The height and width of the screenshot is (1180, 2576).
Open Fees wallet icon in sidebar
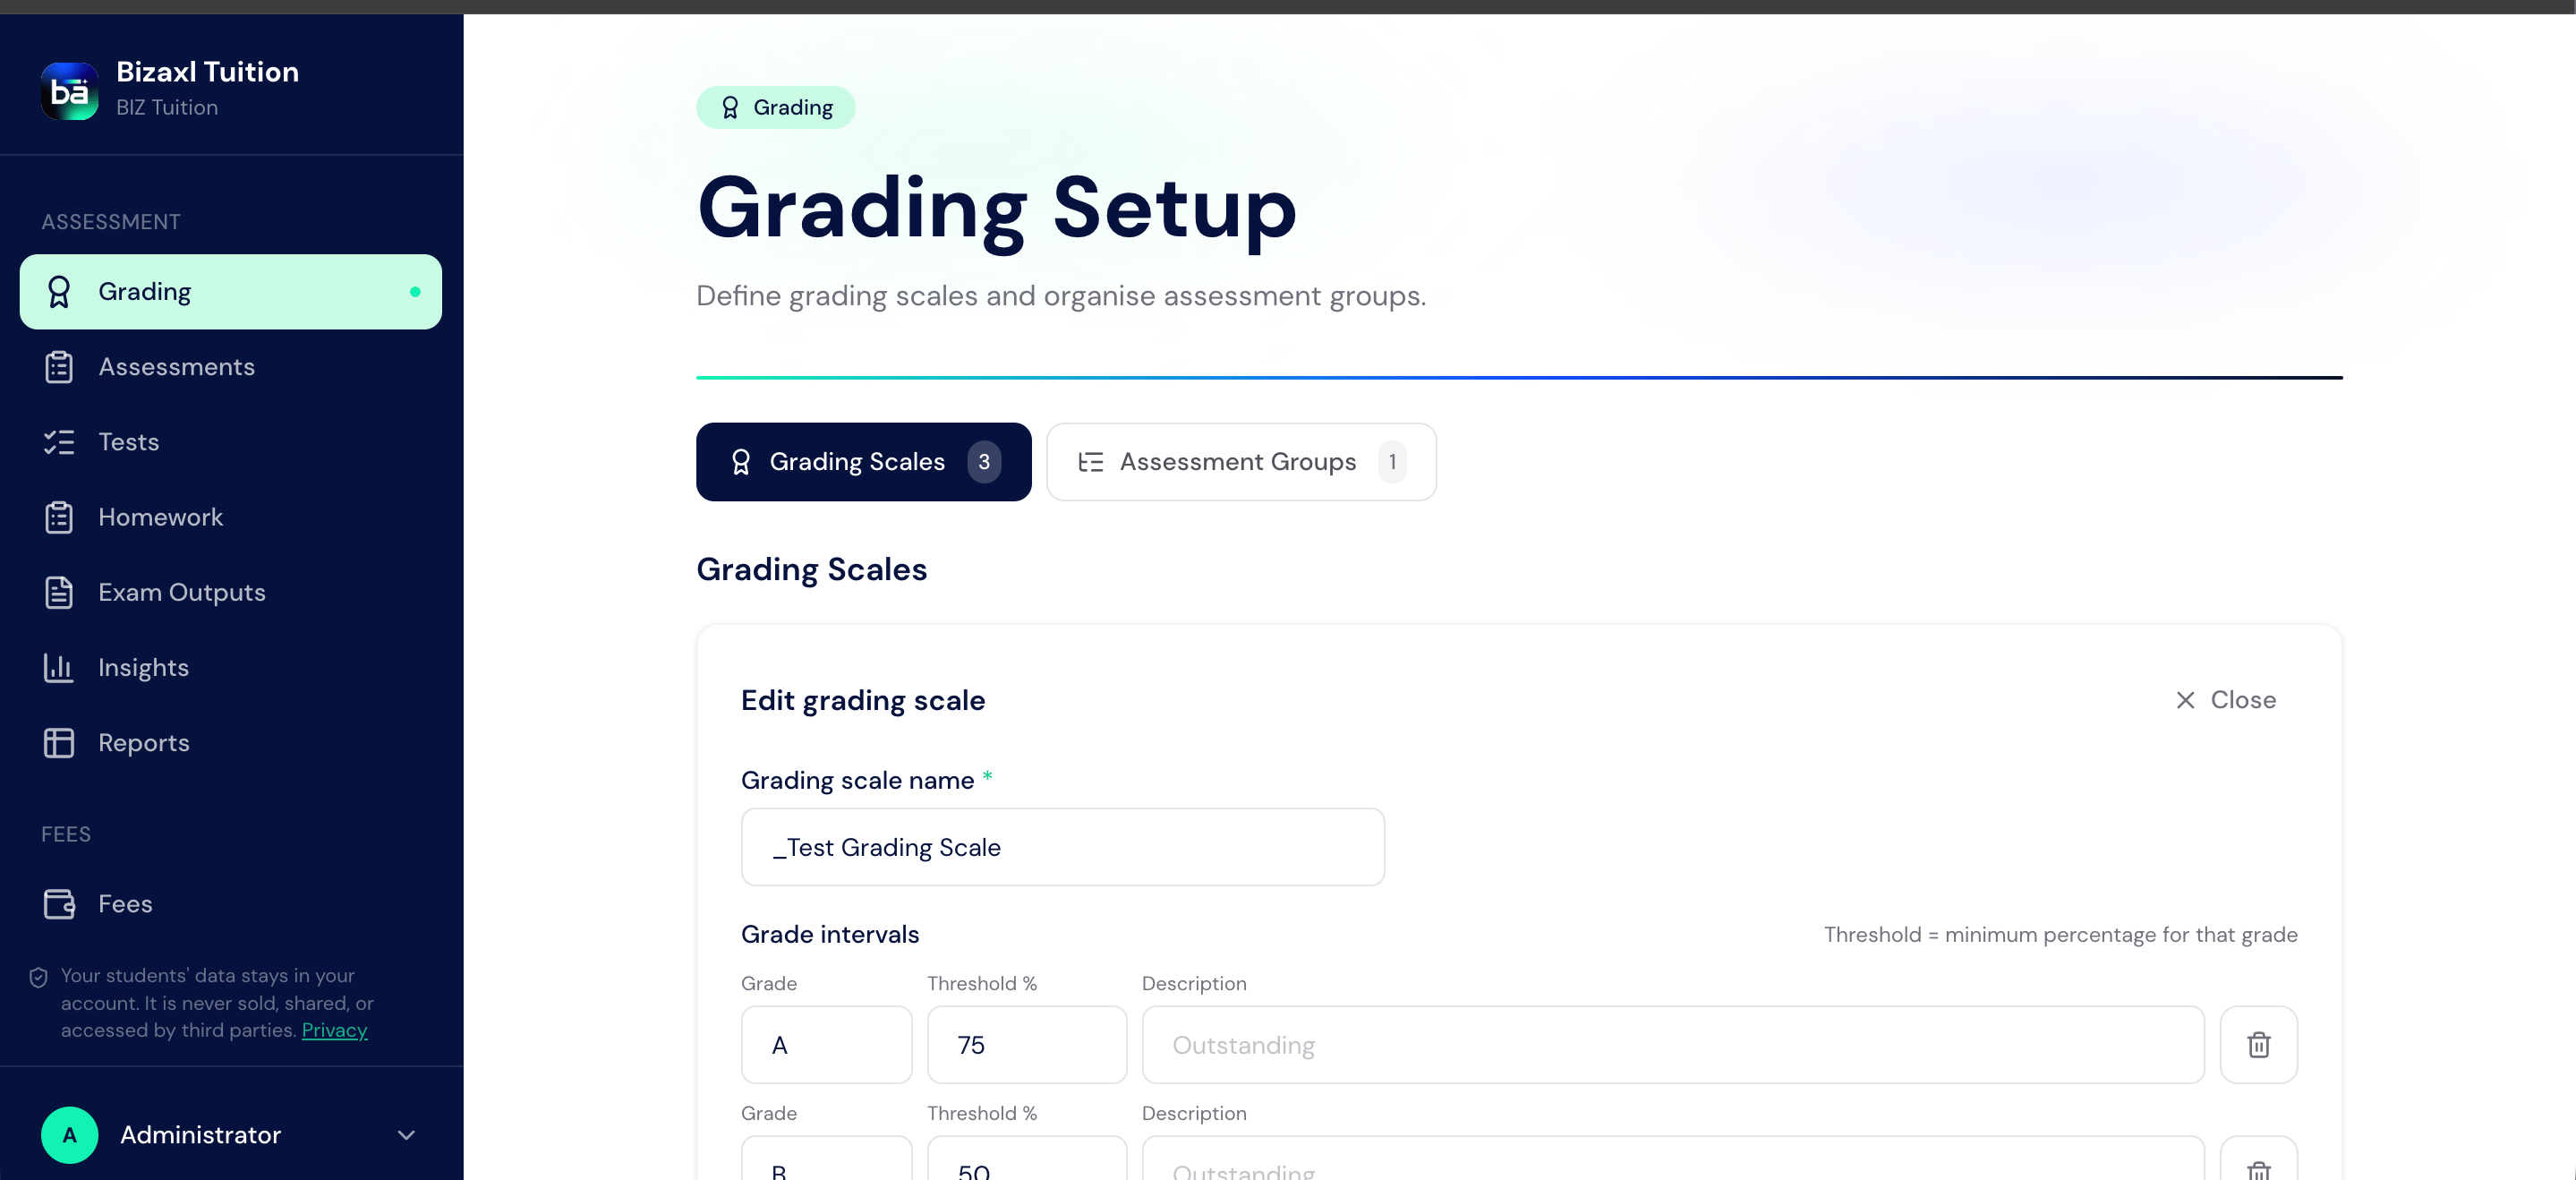tap(59, 904)
